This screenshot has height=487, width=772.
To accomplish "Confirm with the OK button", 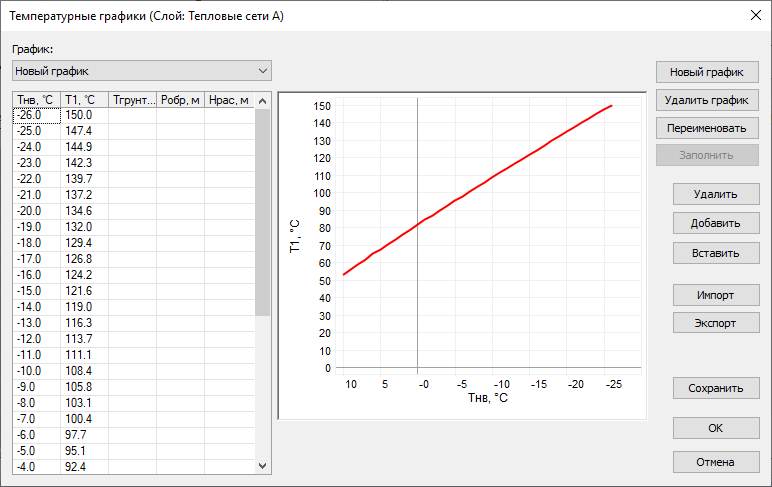I will pos(715,428).
